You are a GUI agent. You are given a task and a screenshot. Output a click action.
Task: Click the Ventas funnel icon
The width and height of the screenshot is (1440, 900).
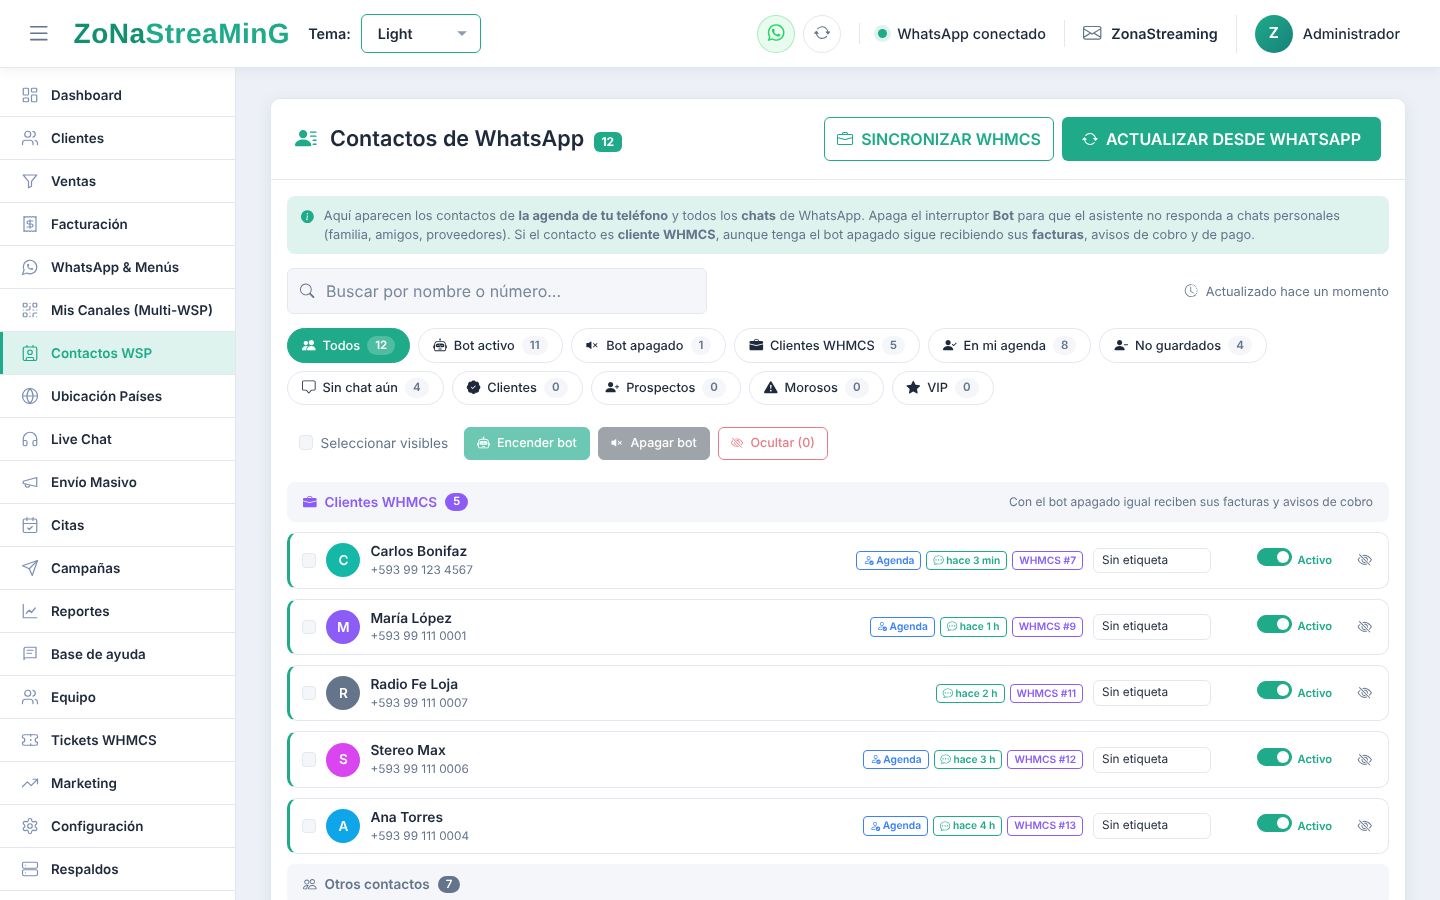pyautogui.click(x=30, y=181)
